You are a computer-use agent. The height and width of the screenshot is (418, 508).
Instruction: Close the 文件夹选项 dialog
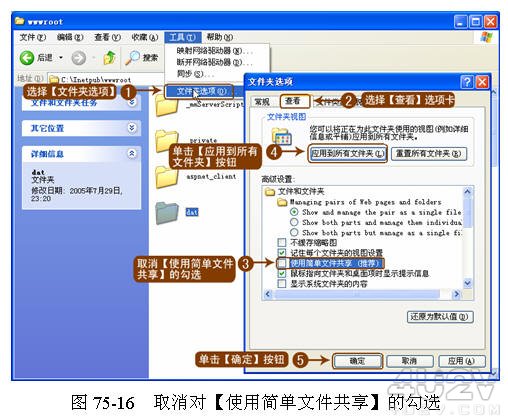coord(482,82)
